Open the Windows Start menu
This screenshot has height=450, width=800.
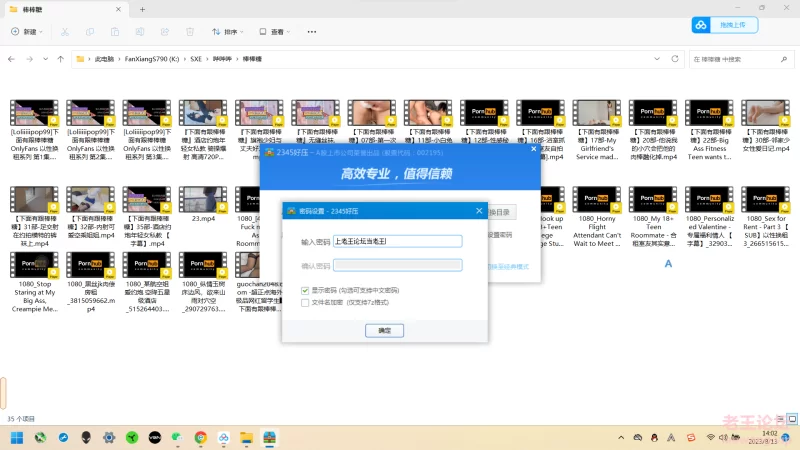[x=17, y=437]
